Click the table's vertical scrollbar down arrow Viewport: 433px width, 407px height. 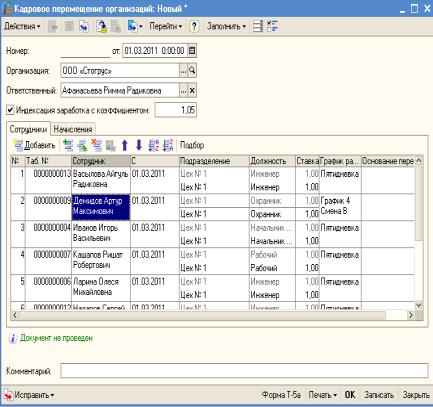click(419, 305)
